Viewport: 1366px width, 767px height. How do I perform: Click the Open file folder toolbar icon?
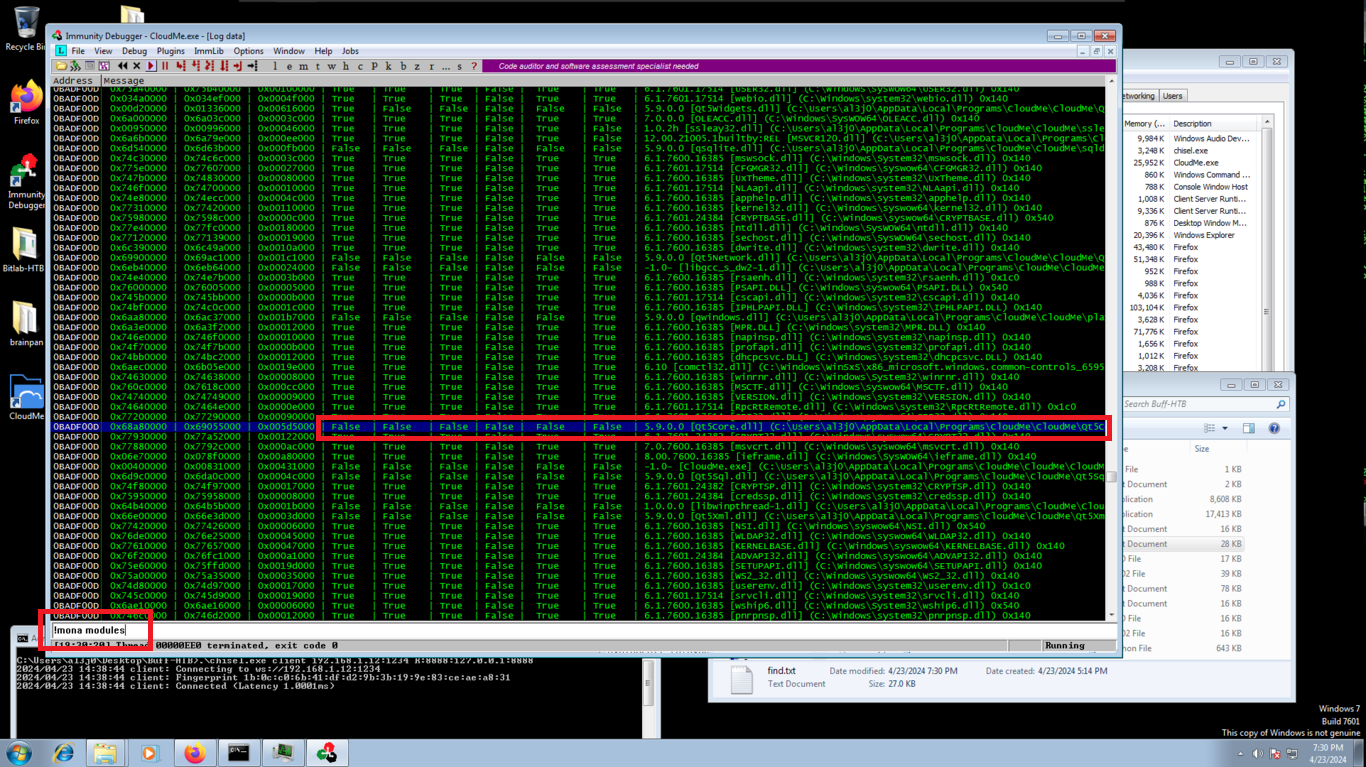pyautogui.click(x=61, y=66)
